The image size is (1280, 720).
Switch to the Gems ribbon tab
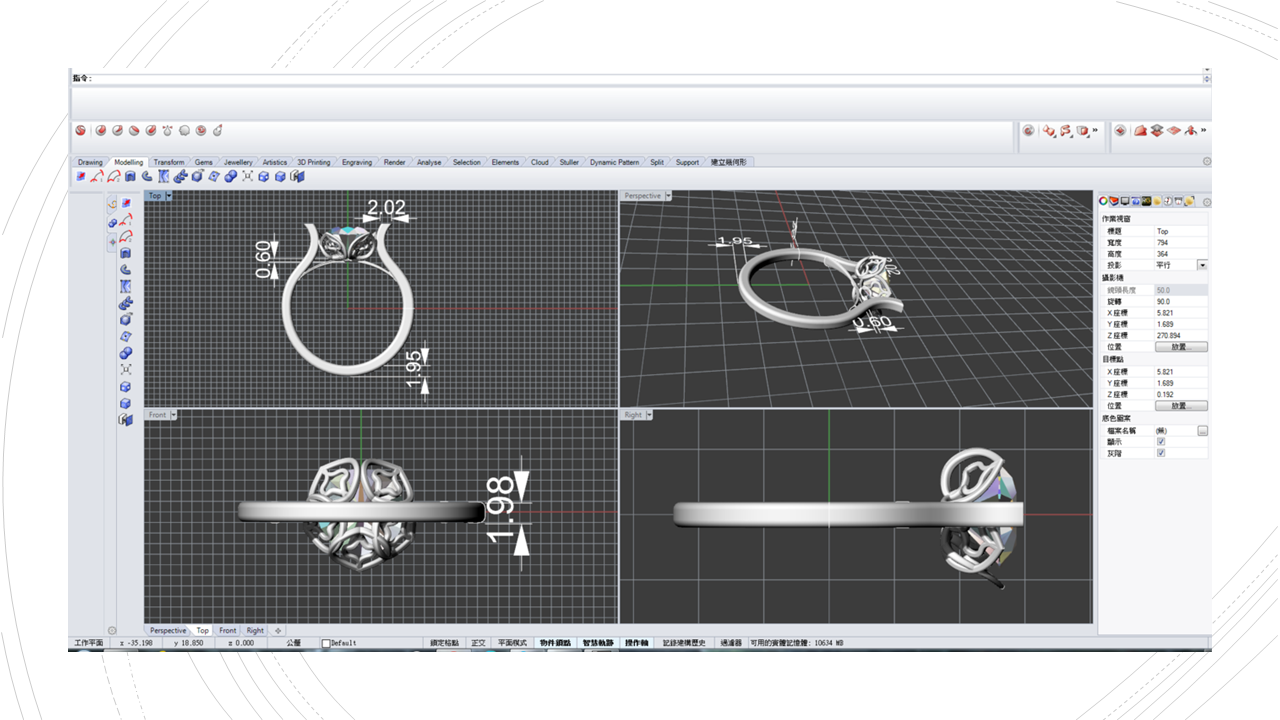tap(204, 162)
